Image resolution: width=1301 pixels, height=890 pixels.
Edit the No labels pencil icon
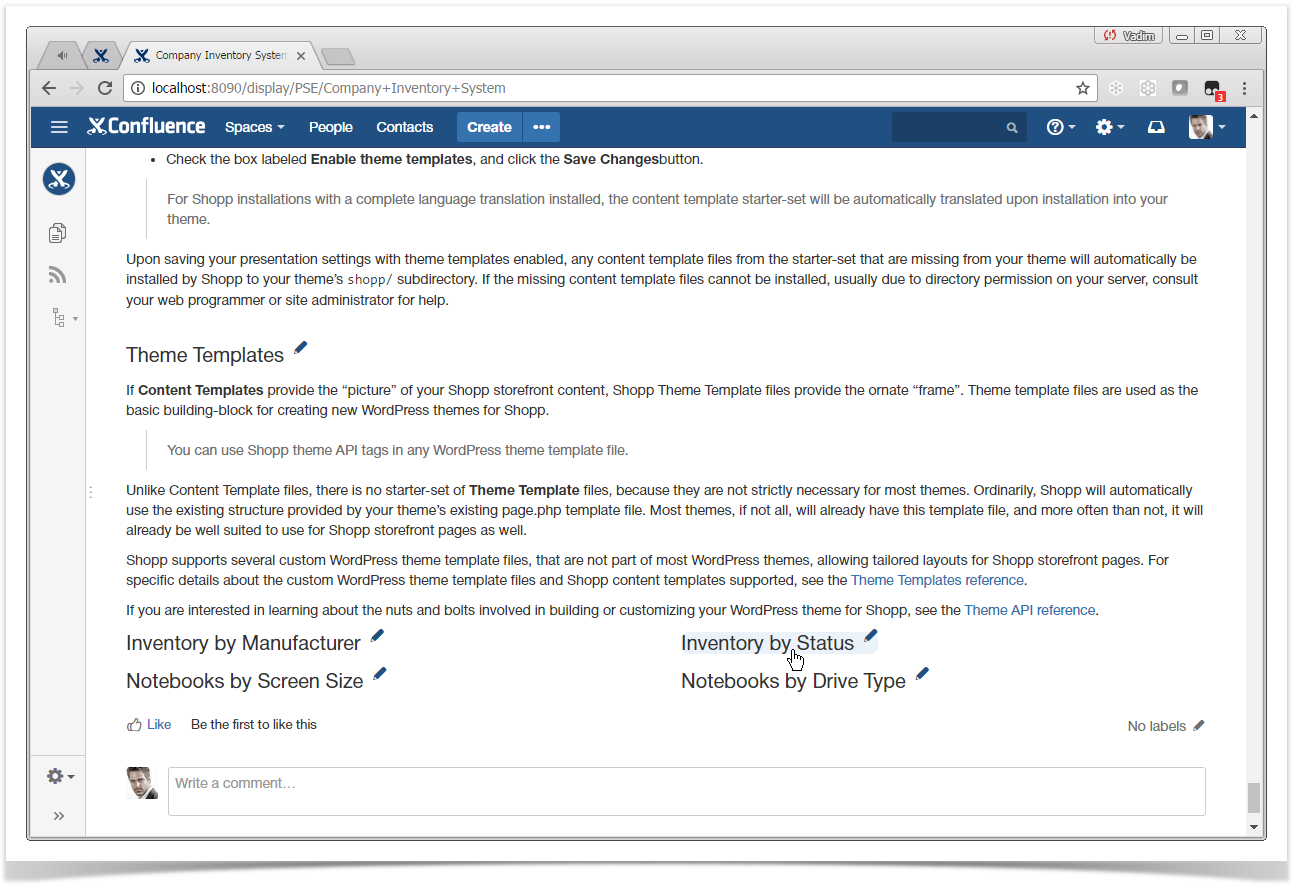1198,725
